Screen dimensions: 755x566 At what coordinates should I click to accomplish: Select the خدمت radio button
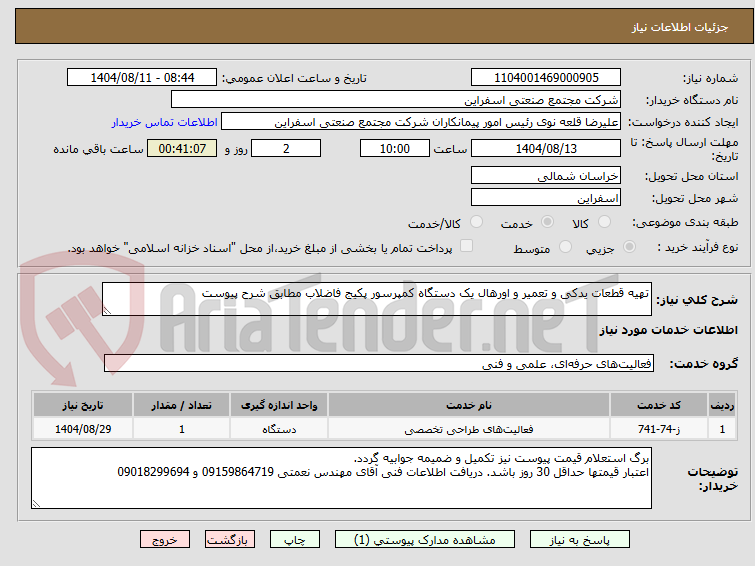[x=547, y=222]
